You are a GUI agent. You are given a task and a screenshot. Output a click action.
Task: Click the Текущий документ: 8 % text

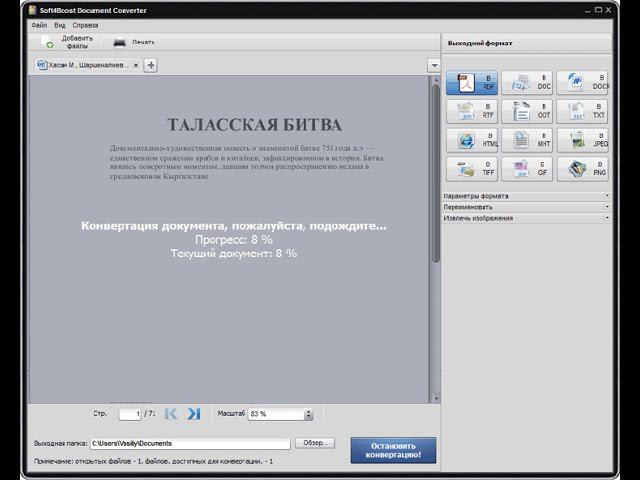click(x=234, y=253)
